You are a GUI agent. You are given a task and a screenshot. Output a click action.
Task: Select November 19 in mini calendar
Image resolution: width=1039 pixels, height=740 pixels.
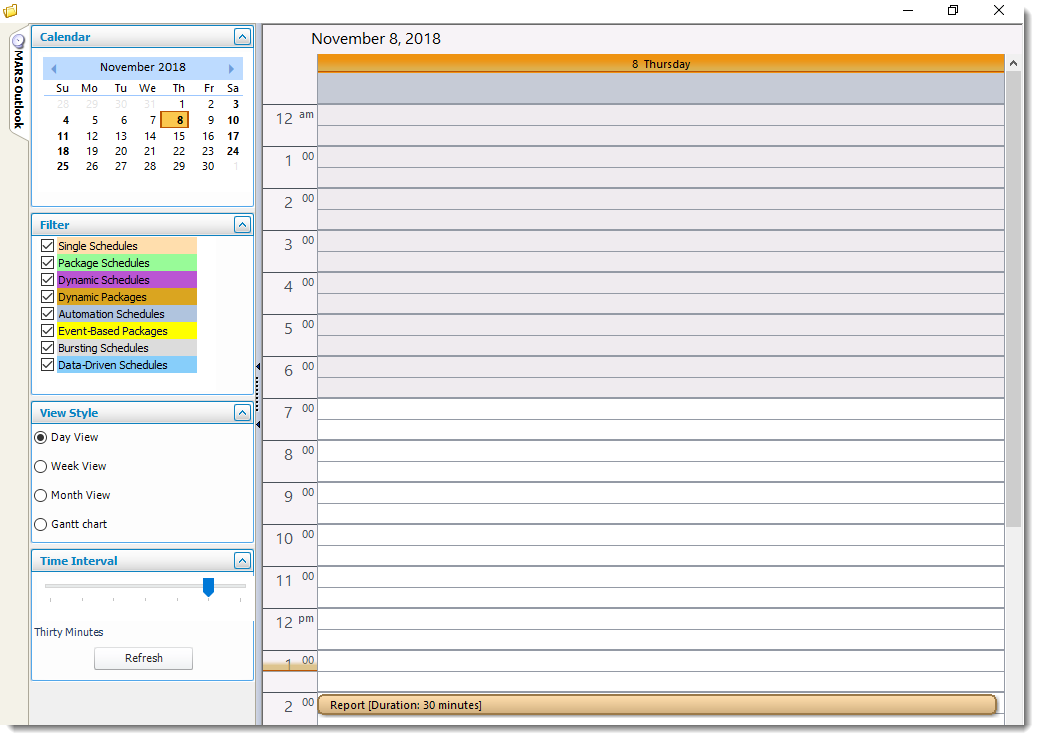[x=92, y=151]
